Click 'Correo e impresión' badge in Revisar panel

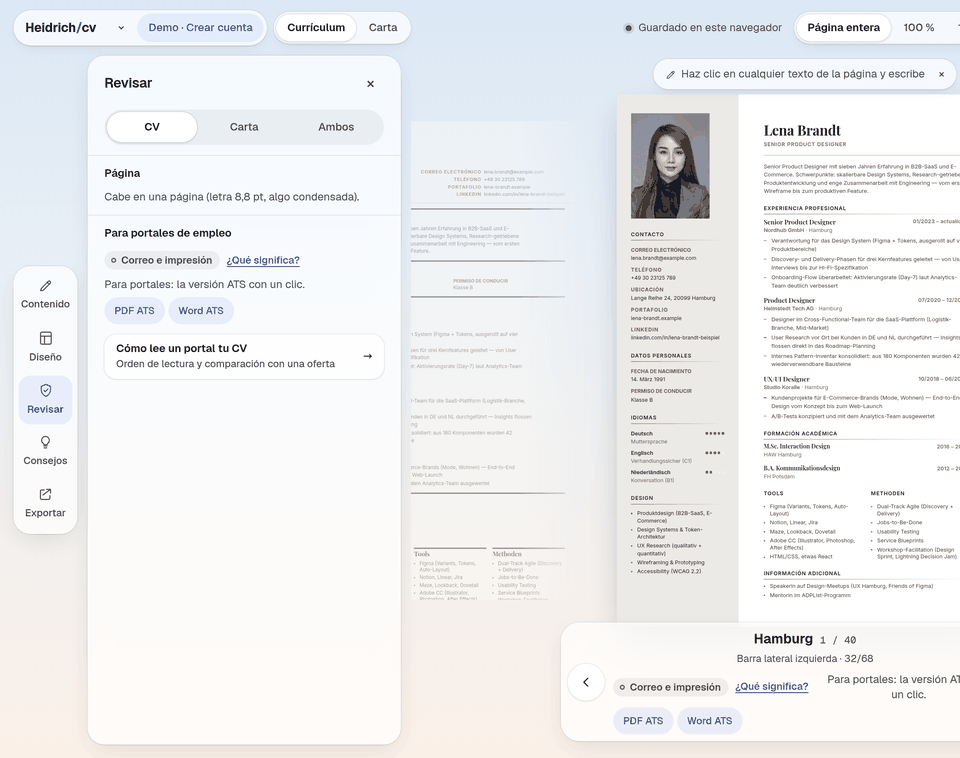(x=162, y=260)
